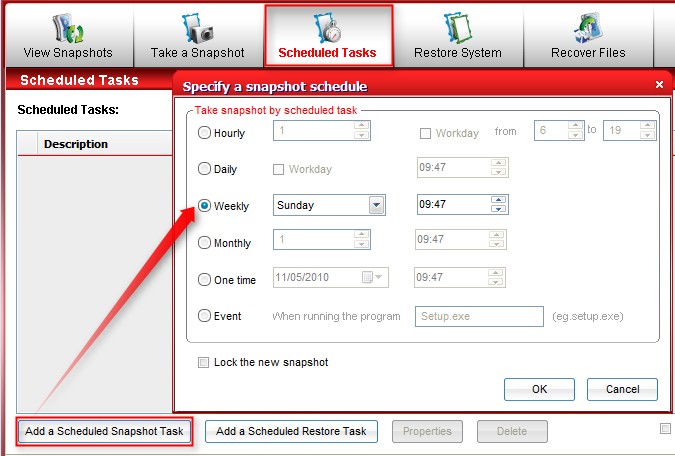
Task: Open the 11/05/2010 date picker dropdown
Action: 378,277
